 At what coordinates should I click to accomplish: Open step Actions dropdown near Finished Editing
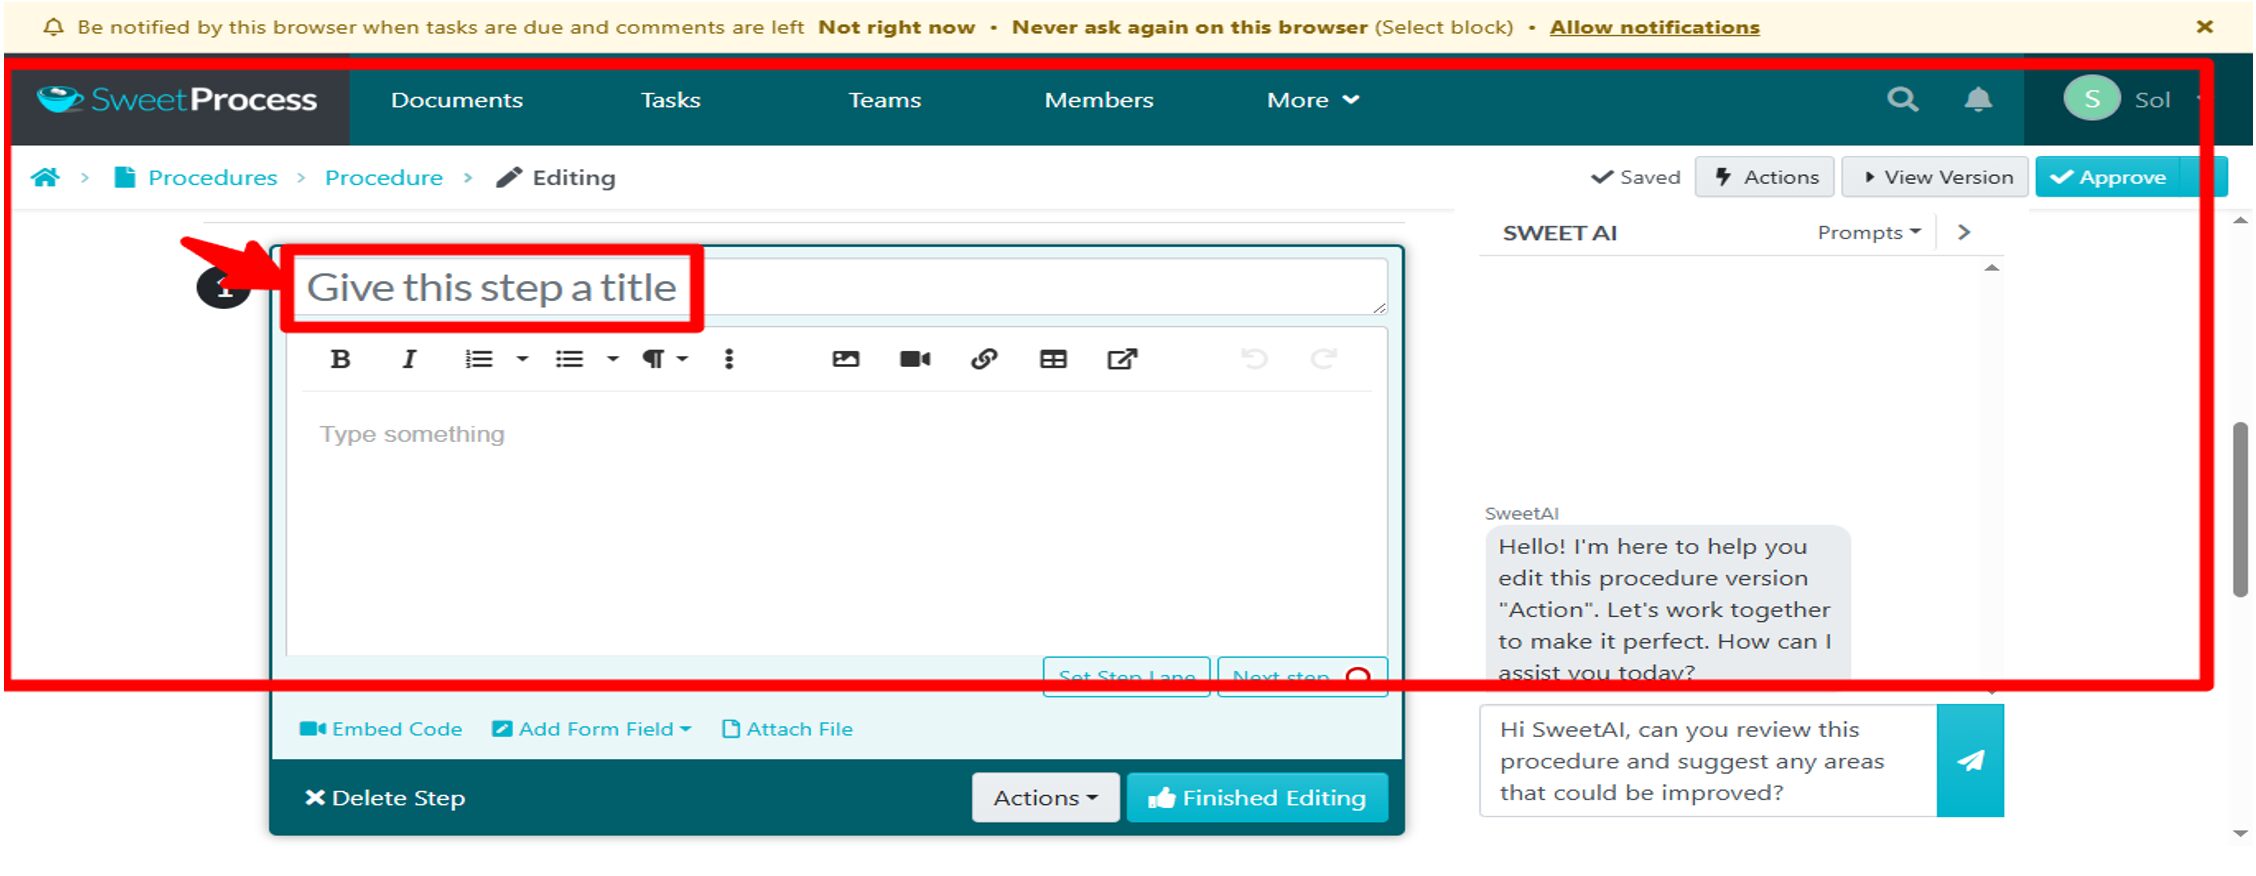1045,798
